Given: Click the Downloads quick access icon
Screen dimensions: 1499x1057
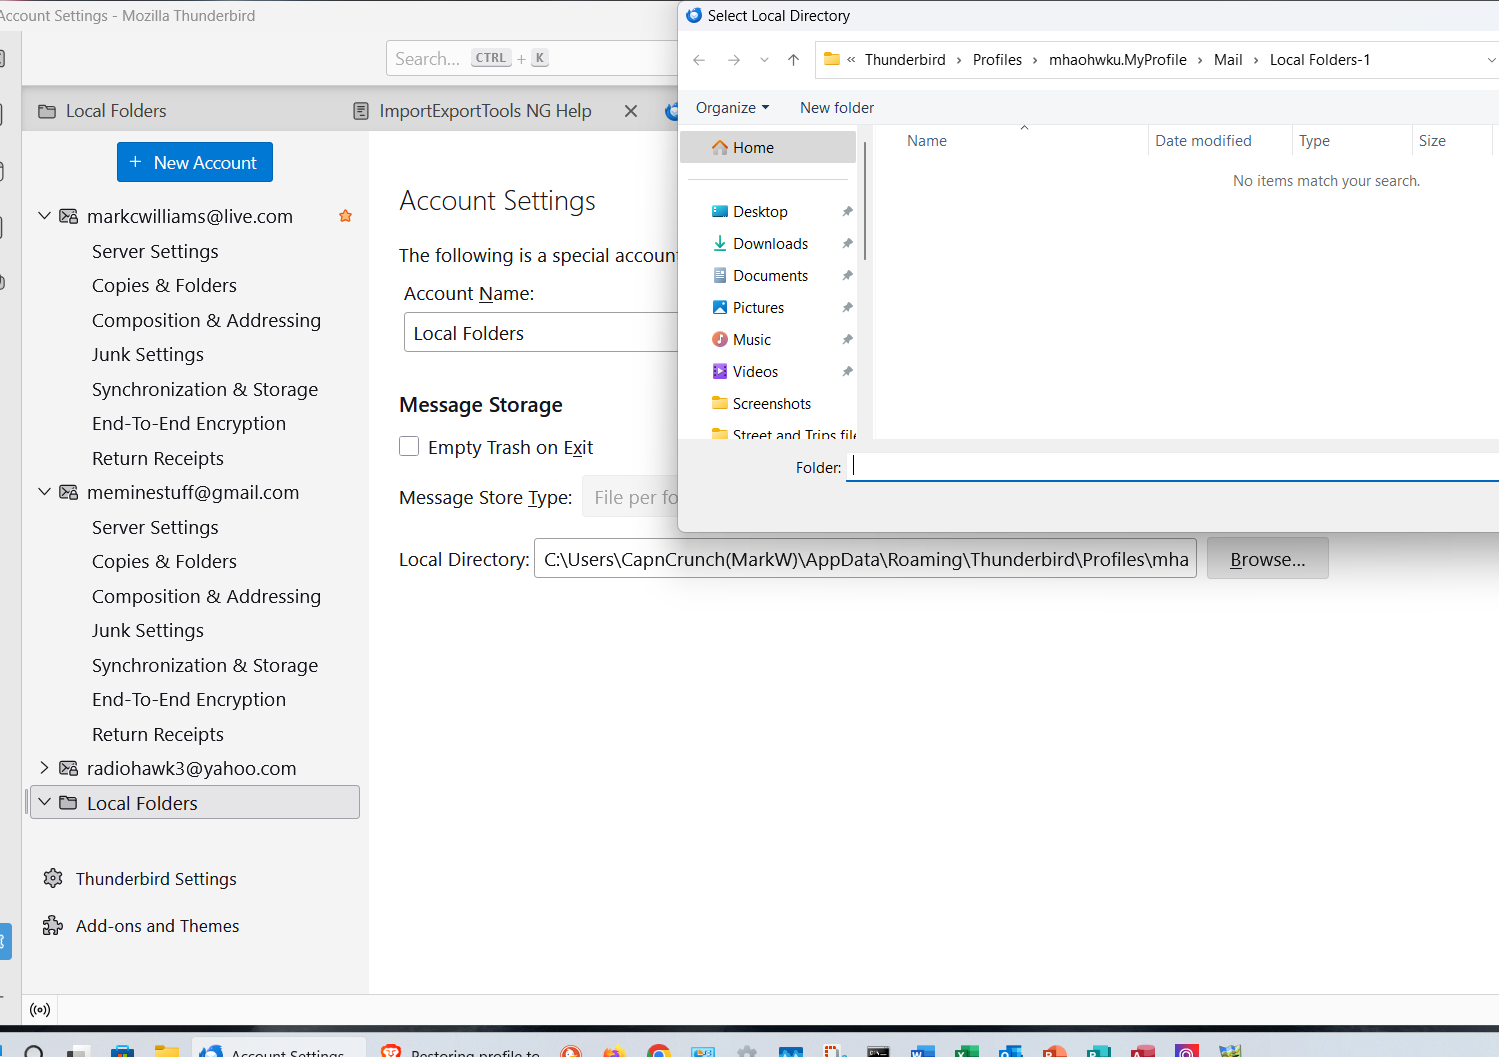Looking at the screenshot, I should coord(719,244).
